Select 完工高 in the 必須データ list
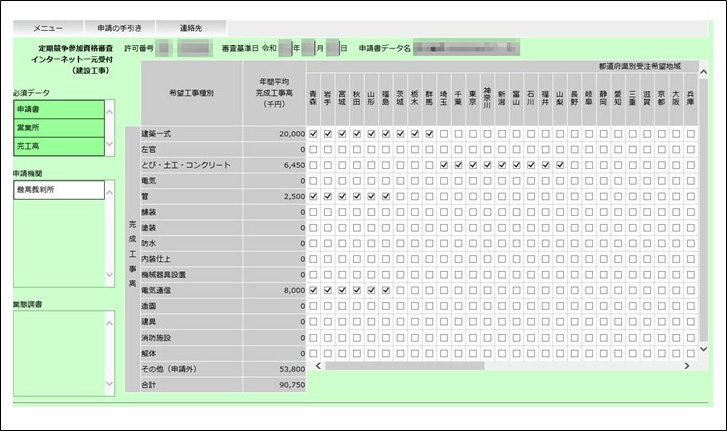Screen dimensions: 727x431 (x=59, y=146)
